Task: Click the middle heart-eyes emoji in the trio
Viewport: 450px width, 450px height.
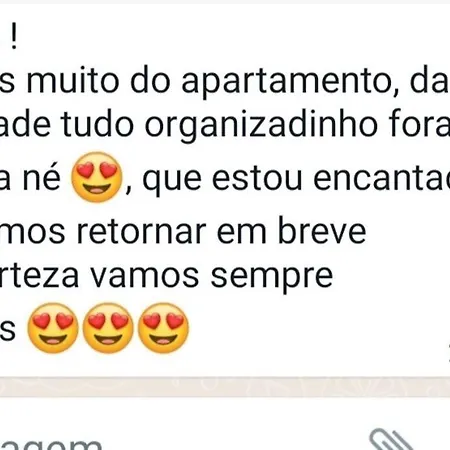Action: pyautogui.click(x=108, y=328)
